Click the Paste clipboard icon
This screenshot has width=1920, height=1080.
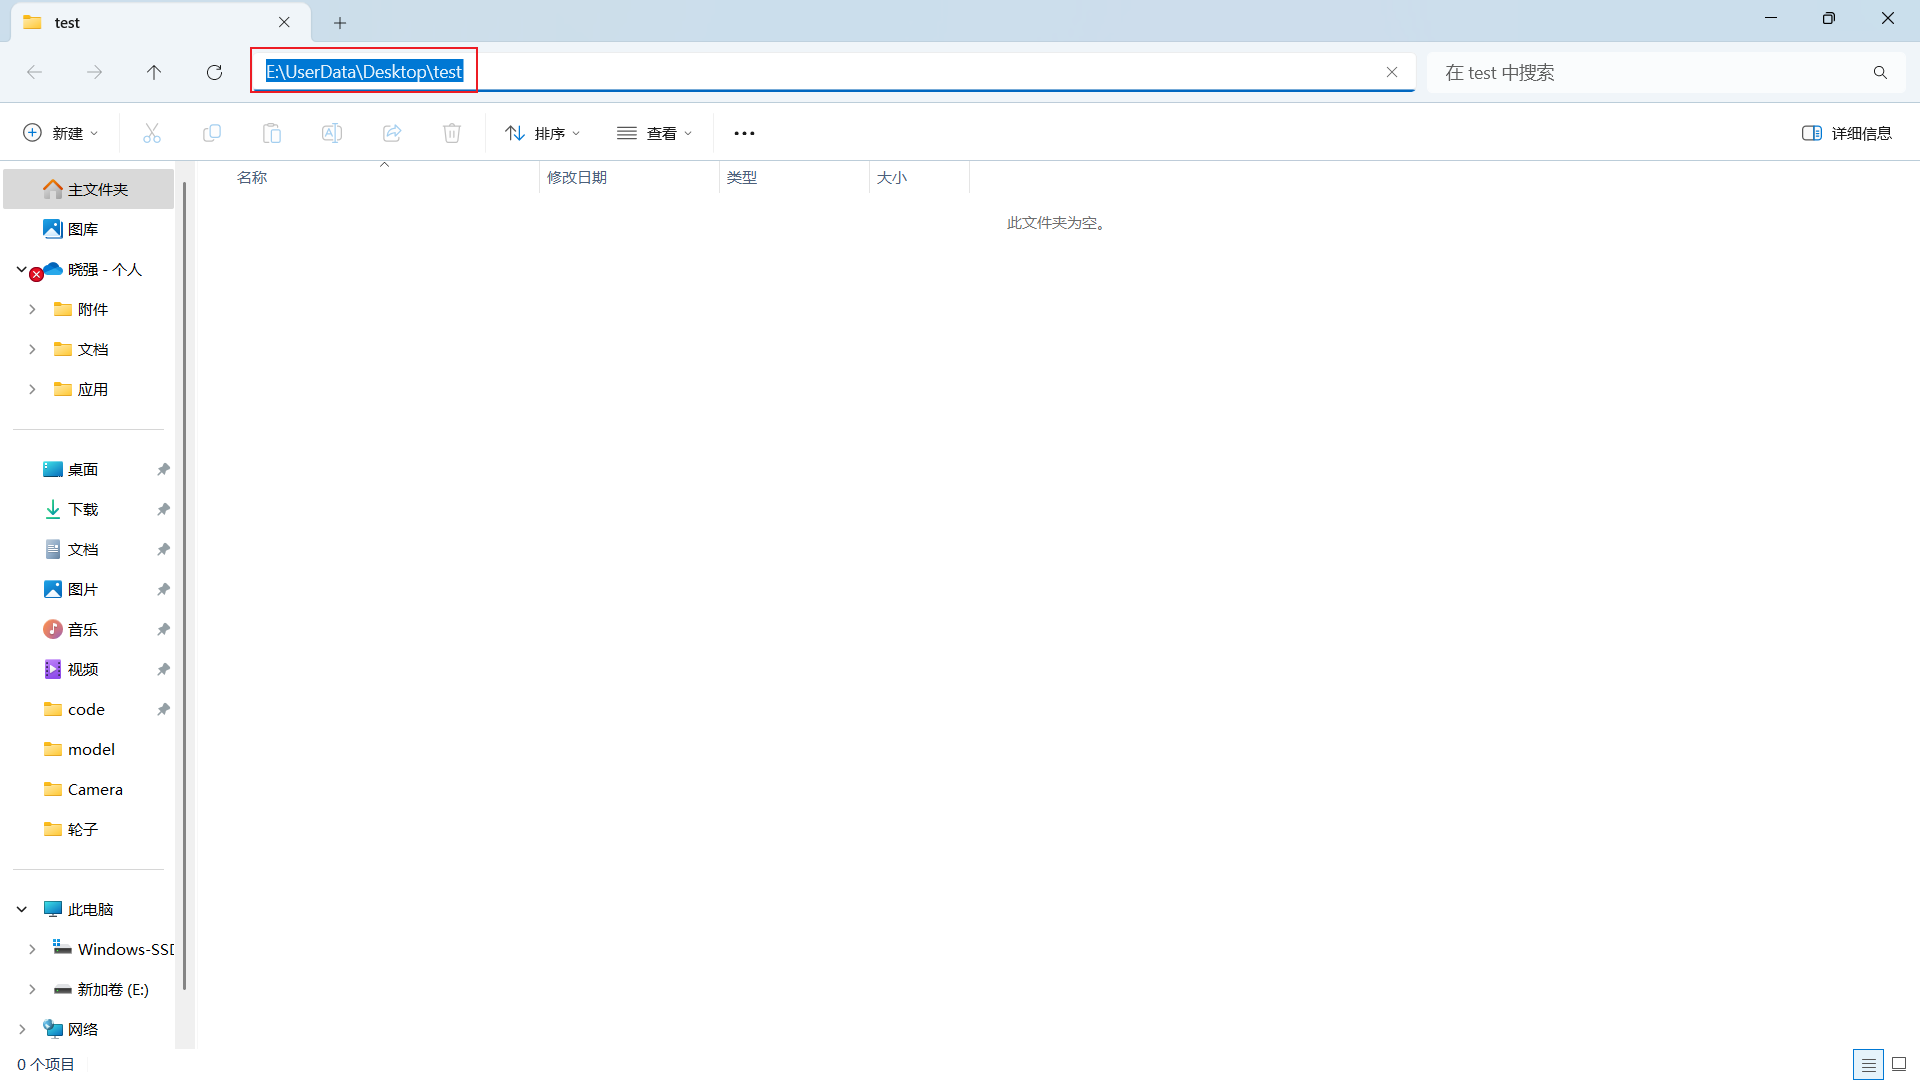pyautogui.click(x=272, y=133)
